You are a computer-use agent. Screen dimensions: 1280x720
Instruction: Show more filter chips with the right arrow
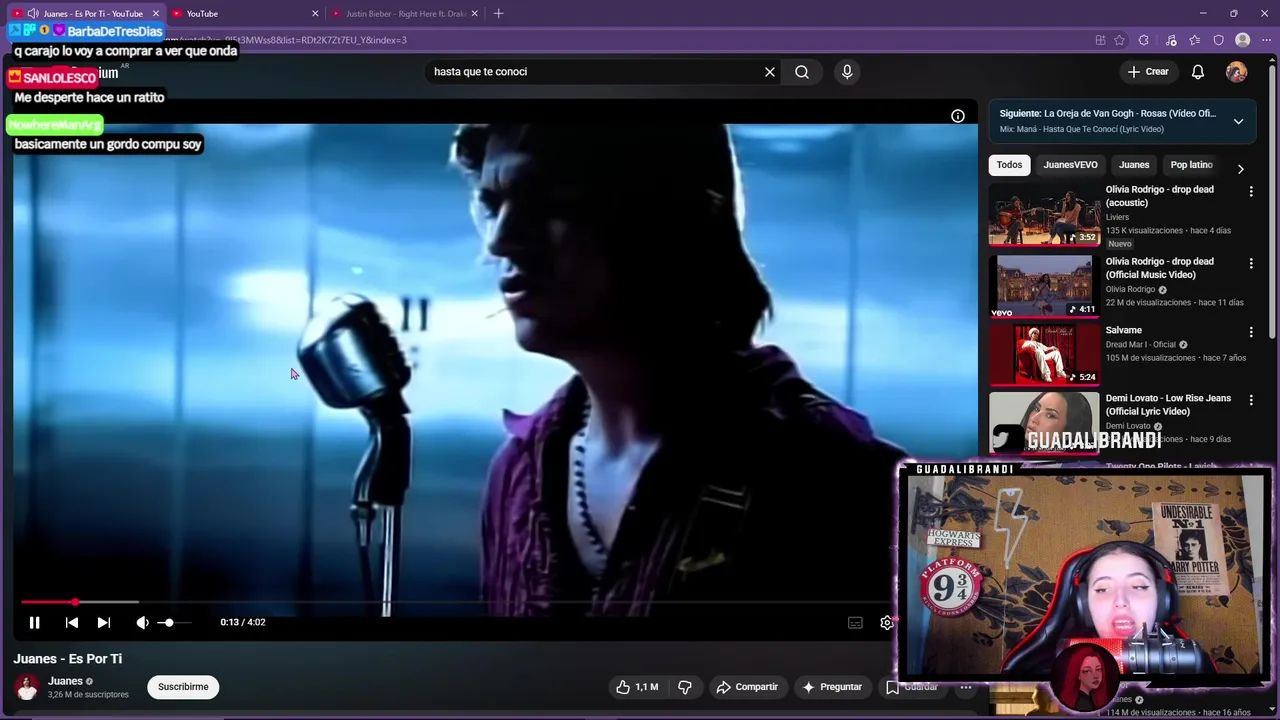1240,169
